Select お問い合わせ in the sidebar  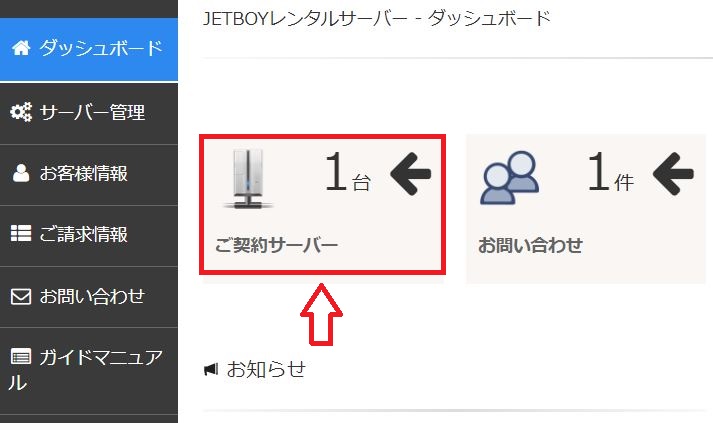89,297
